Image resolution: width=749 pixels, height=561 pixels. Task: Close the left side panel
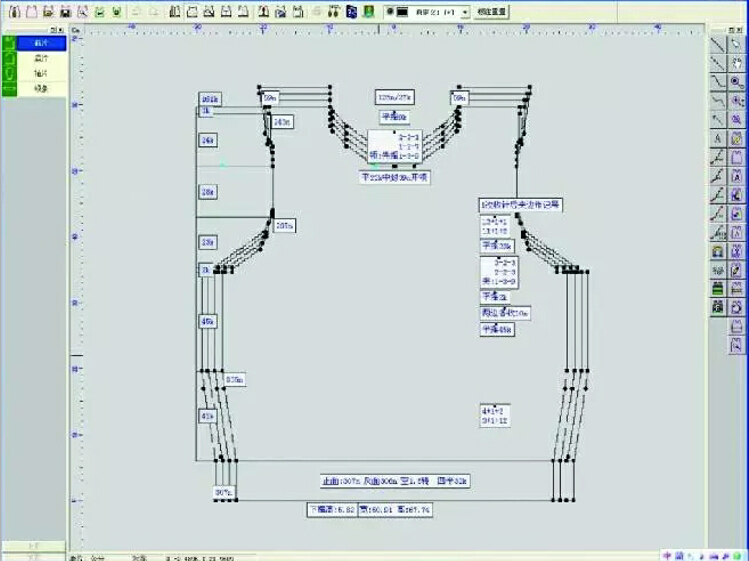[x=63, y=33]
